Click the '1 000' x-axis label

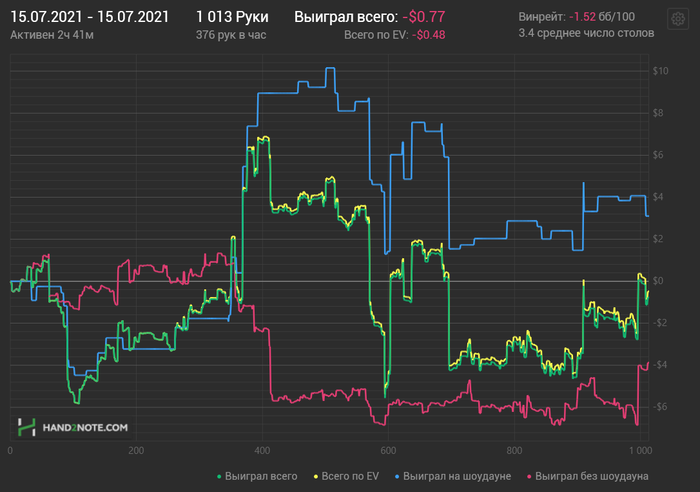point(640,451)
